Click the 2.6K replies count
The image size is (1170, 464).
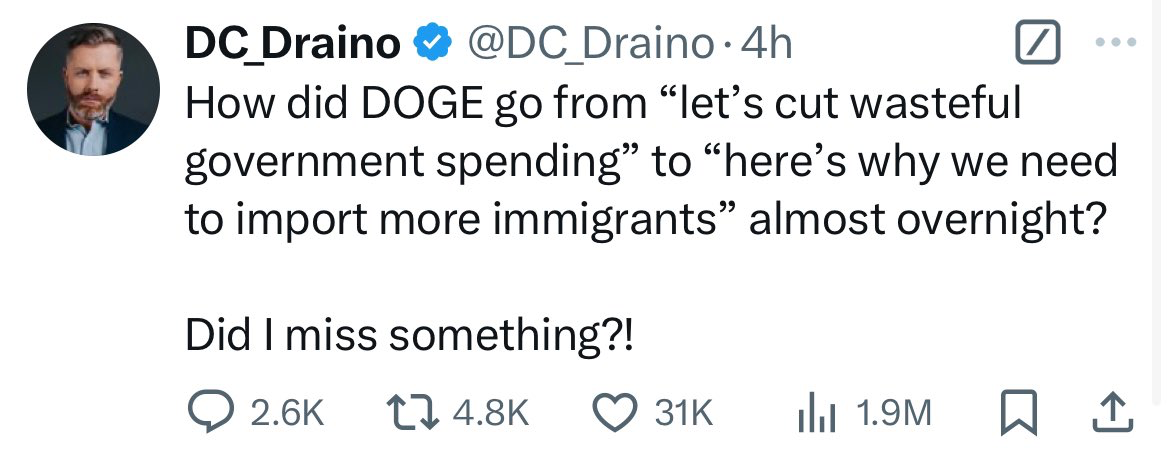point(287,413)
